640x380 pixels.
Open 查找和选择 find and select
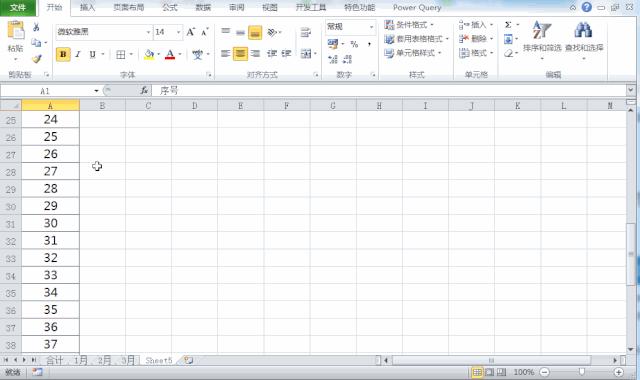pos(584,40)
